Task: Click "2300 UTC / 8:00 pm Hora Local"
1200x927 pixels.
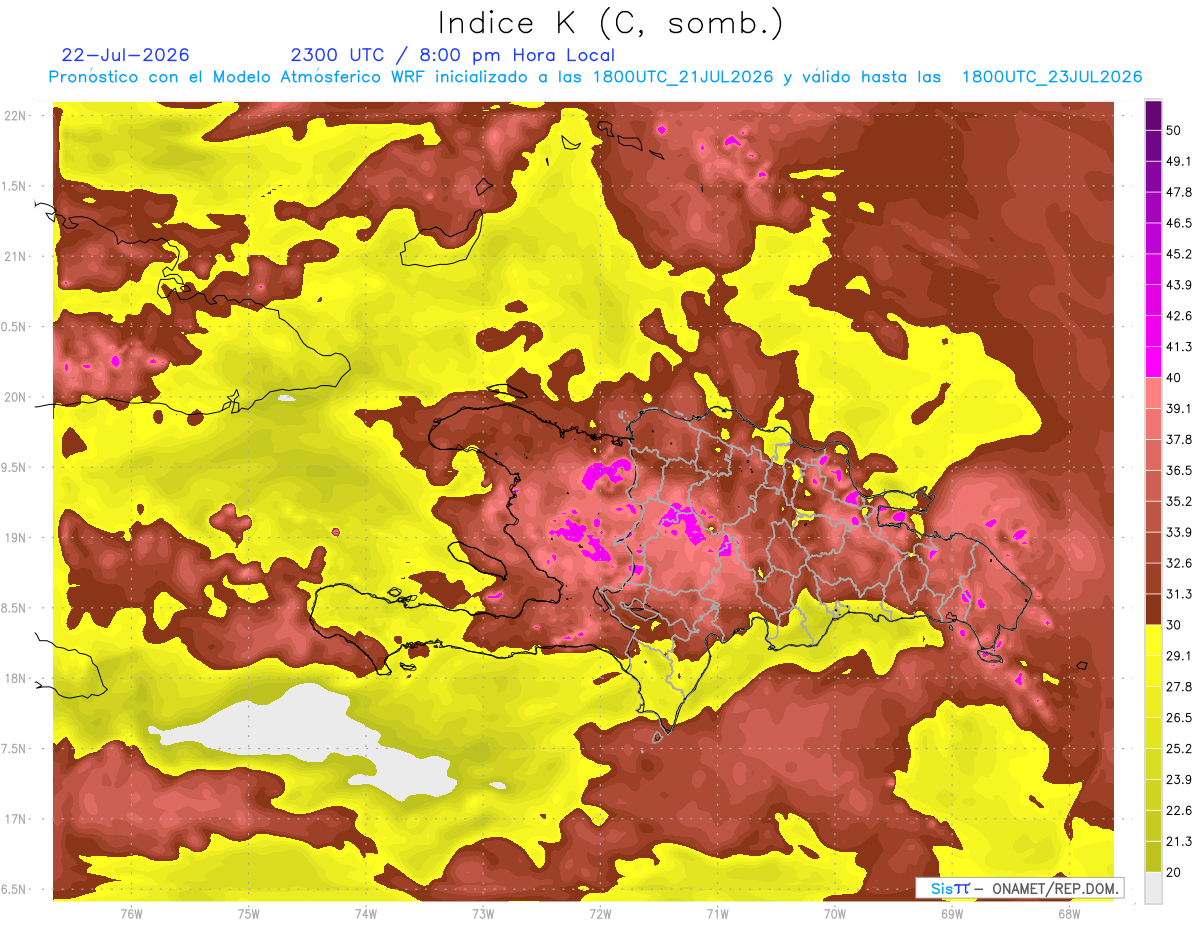Action: click(x=453, y=55)
